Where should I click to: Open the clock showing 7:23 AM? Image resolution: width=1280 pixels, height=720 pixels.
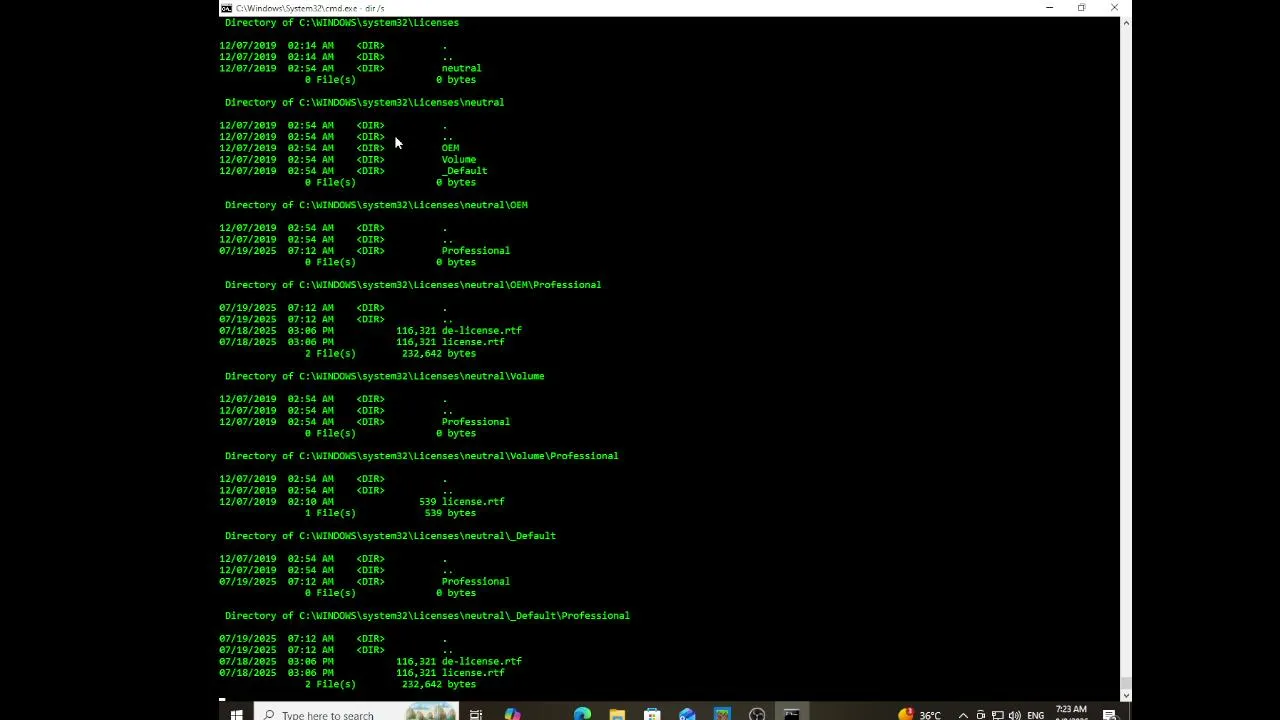[x=1071, y=712]
